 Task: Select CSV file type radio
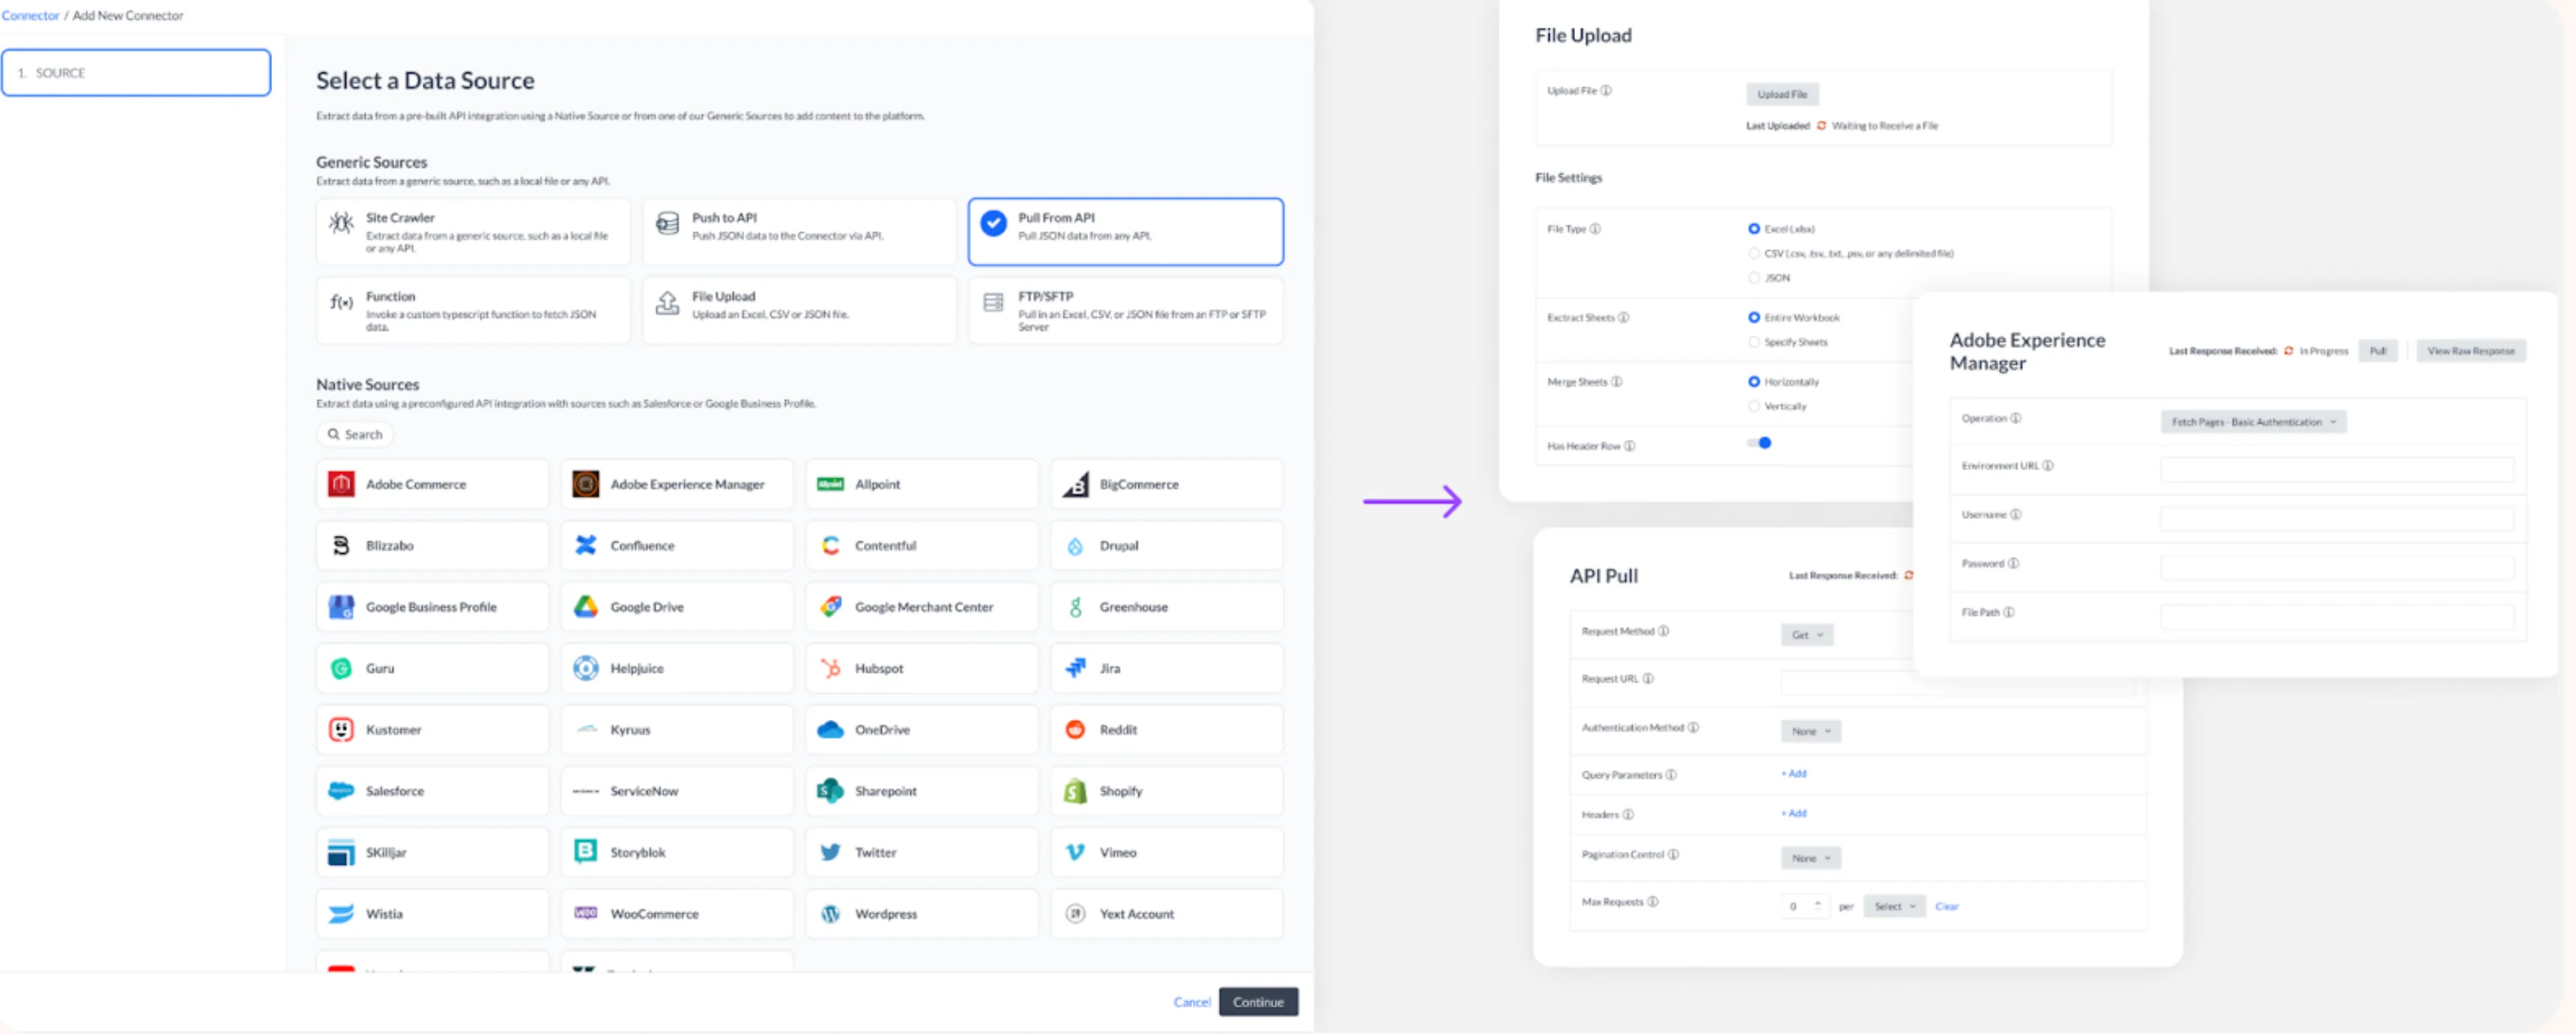point(1754,254)
